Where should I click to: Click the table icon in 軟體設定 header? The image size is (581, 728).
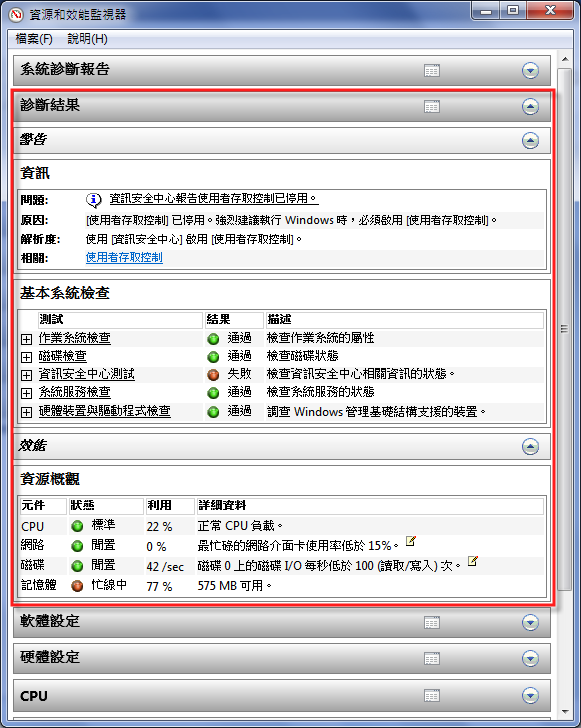click(431, 623)
